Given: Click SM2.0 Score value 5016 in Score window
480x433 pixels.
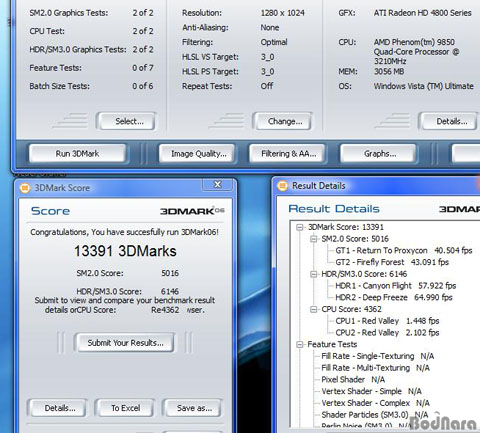Looking at the screenshot, I should (170, 273).
